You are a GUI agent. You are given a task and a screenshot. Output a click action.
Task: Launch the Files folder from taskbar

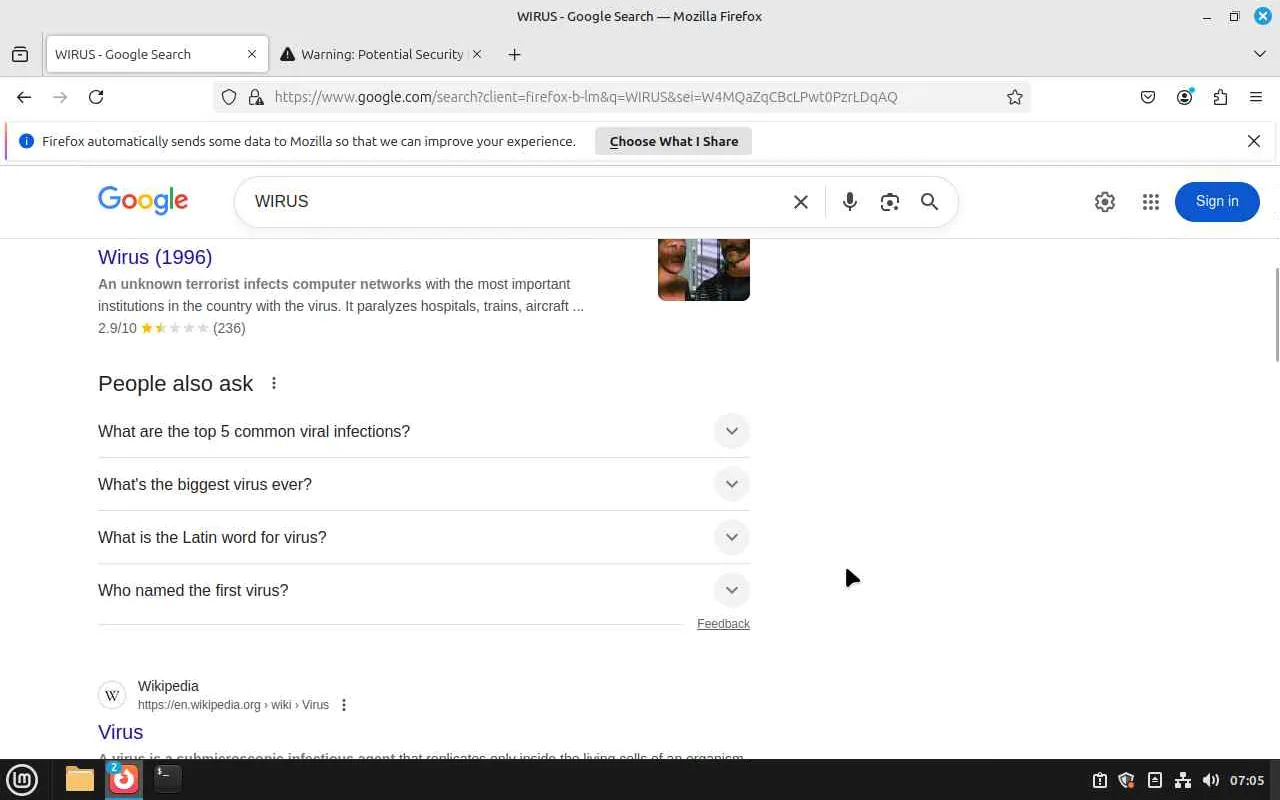pos(80,779)
